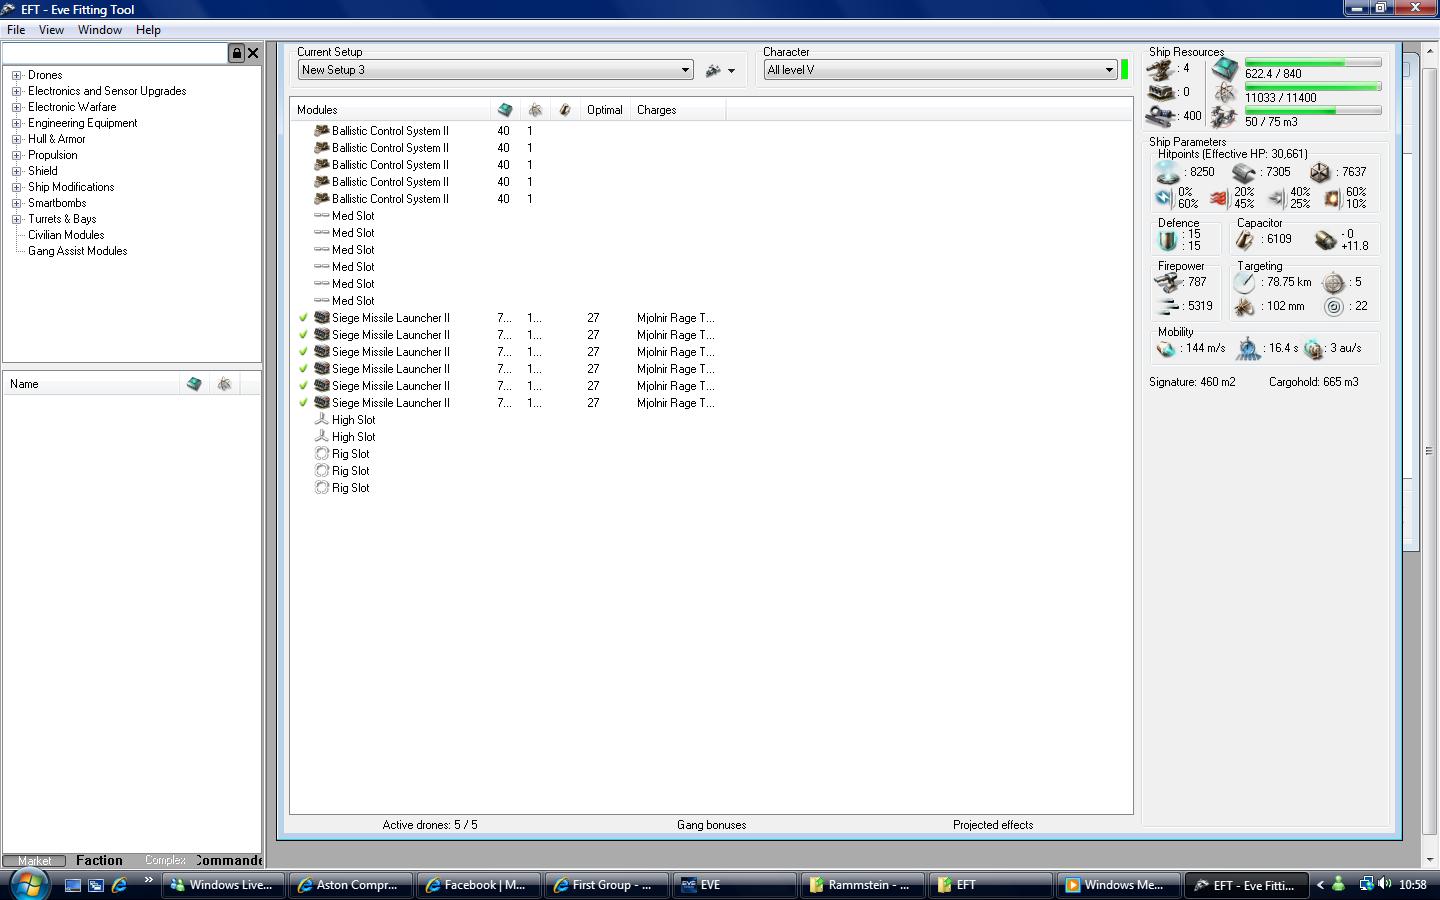Viewport: 1440px width, 900px height.
Task: Click the powergrid atom icon in Ship Resources
Action: pos(1225,93)
